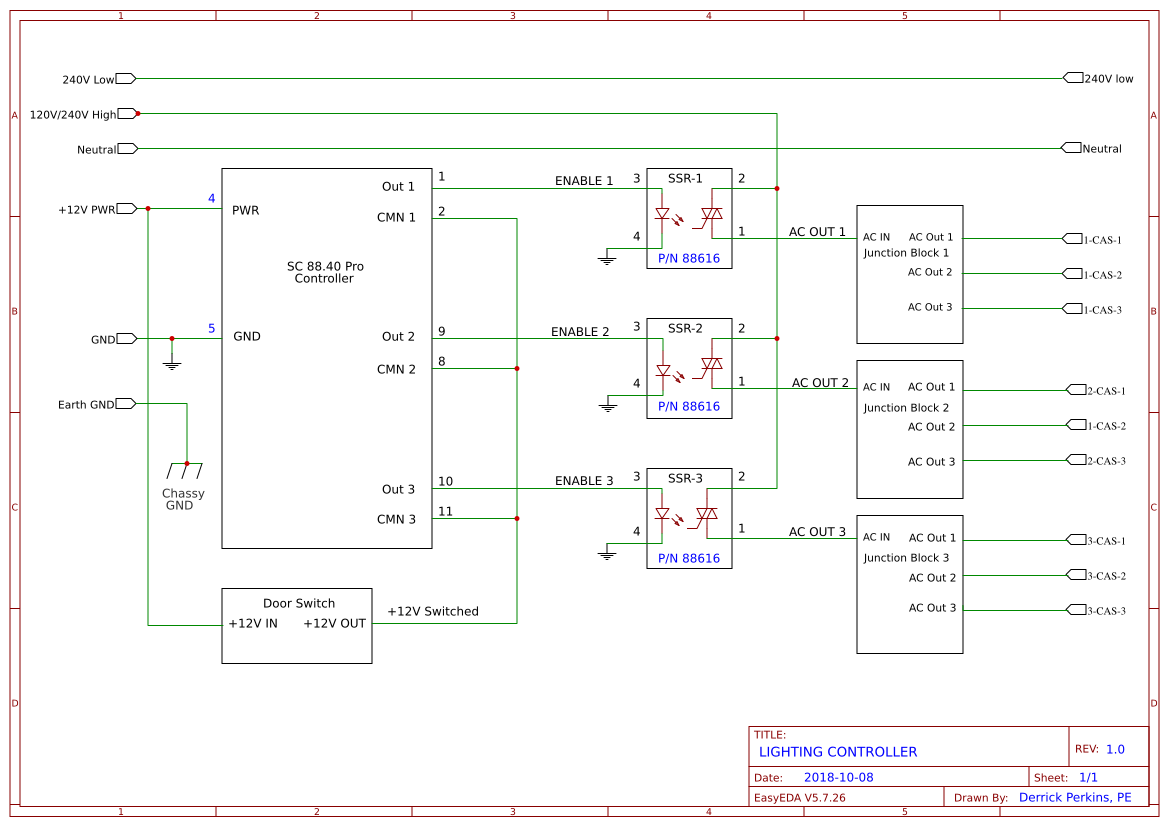Screen dimensions: 1169x827
Task: Select the ENABLE 3 net label
Action: pos(584,481)
